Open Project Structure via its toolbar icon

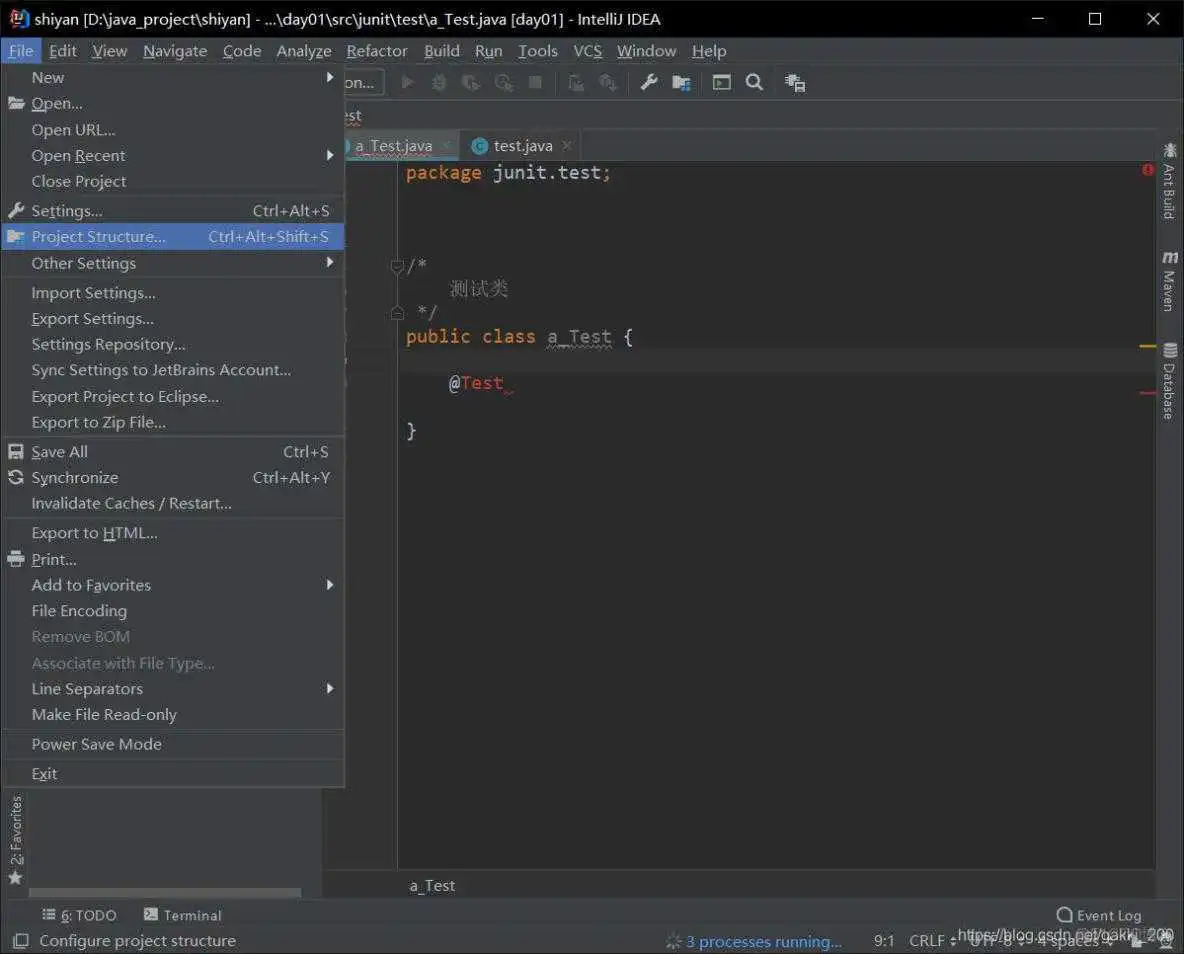point(681,83)
